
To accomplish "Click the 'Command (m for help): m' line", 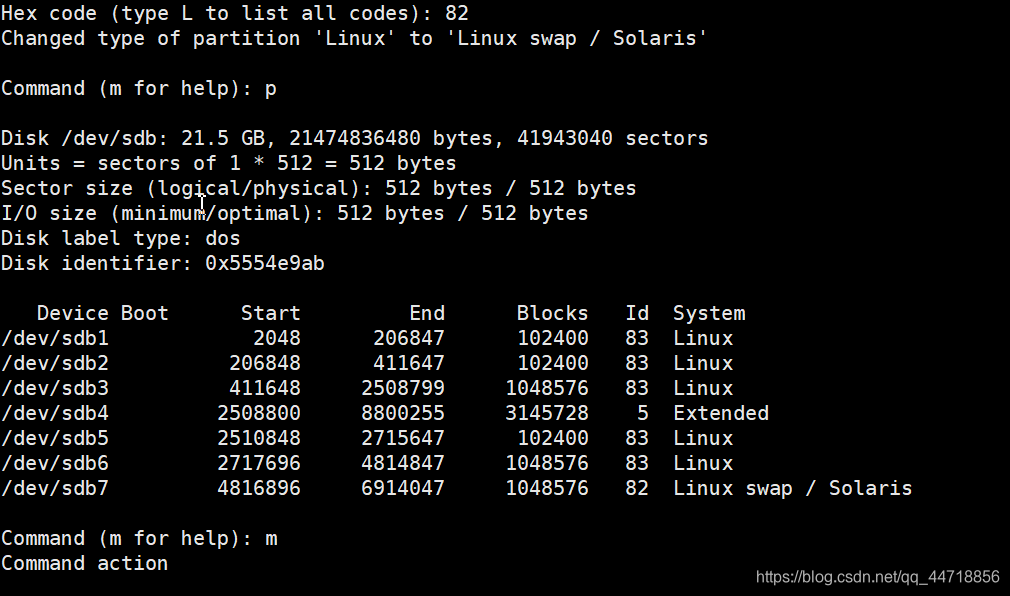I will [x=139, y=539].
